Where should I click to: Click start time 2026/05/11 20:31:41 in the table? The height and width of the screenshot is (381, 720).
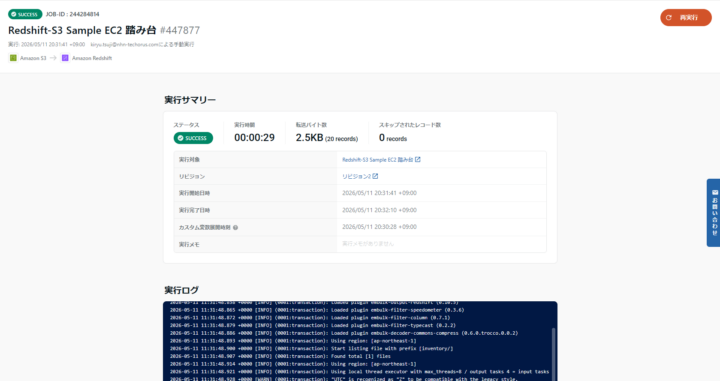click(x=379, y=193)
